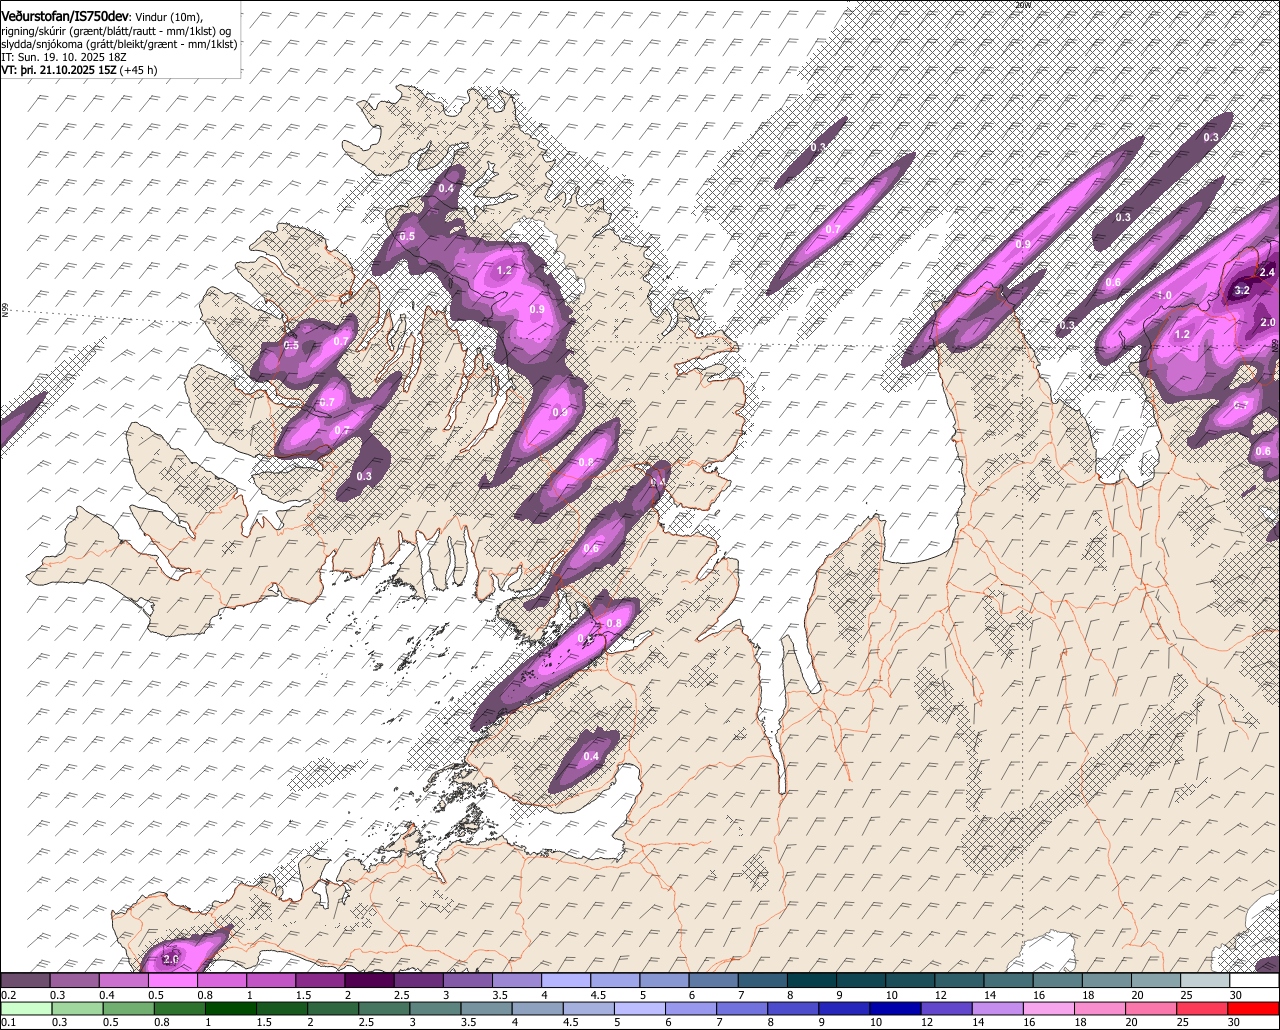Viewport: 1280px width, 1030px height.
Task: Click the 2.0 label on snow cell near legend
Action: click(170, 959)
